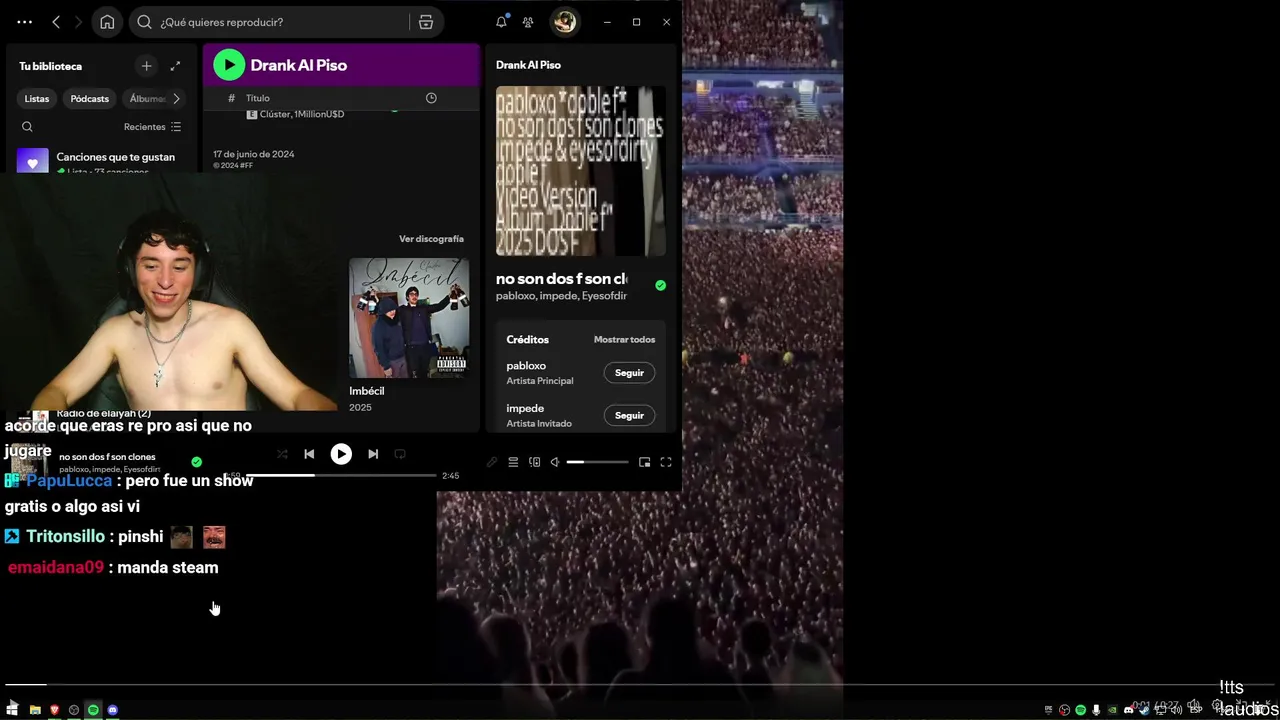Search within Tu biblioteca
The height and width of the screenshot is (720, 1280).
coord(27,127)
